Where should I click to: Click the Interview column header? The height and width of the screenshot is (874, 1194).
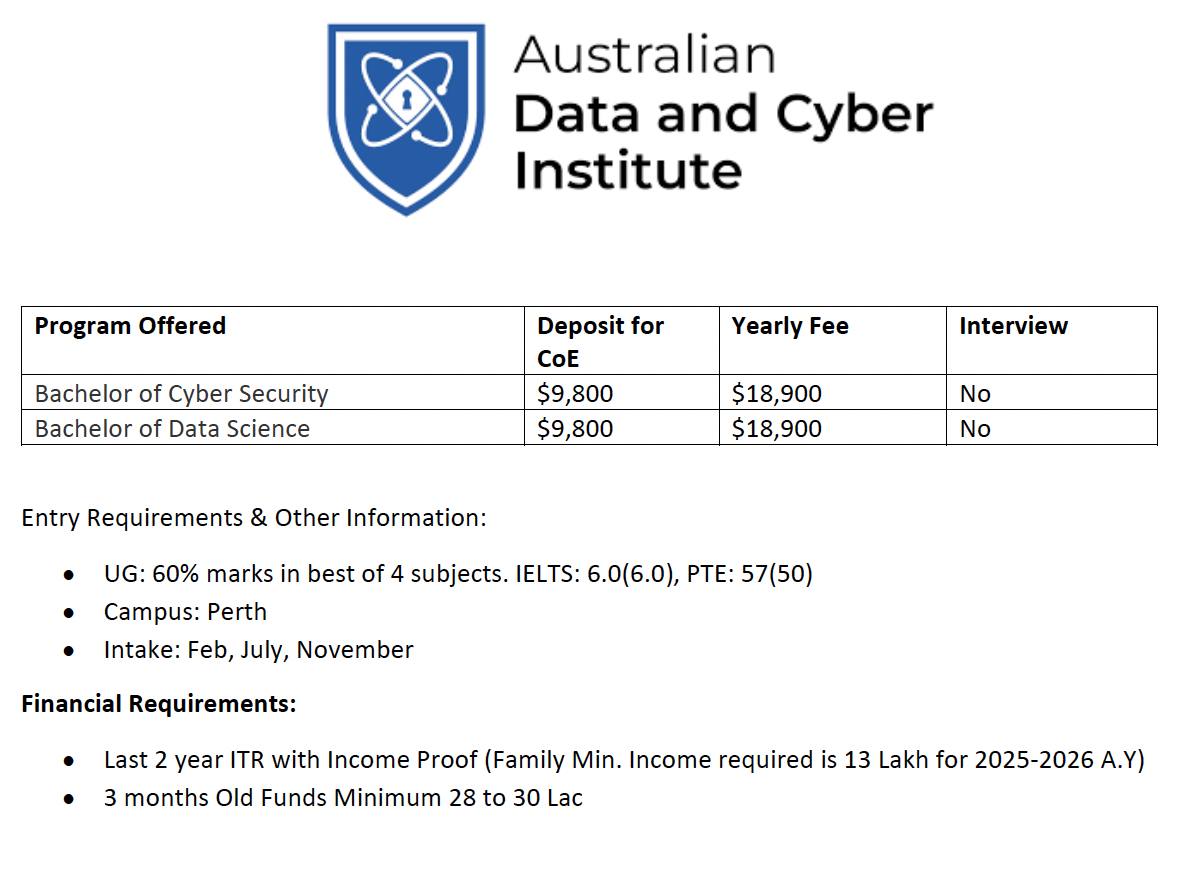tap(1013, 326)
